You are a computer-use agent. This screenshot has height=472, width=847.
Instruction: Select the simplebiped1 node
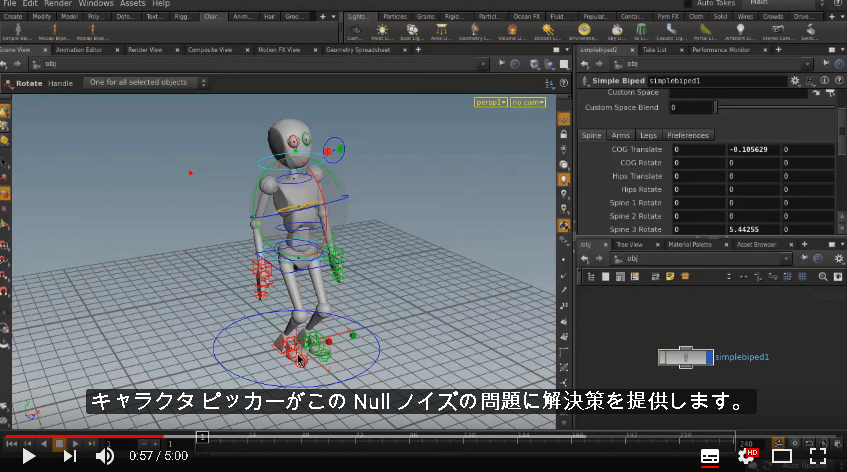coord(685,357)
